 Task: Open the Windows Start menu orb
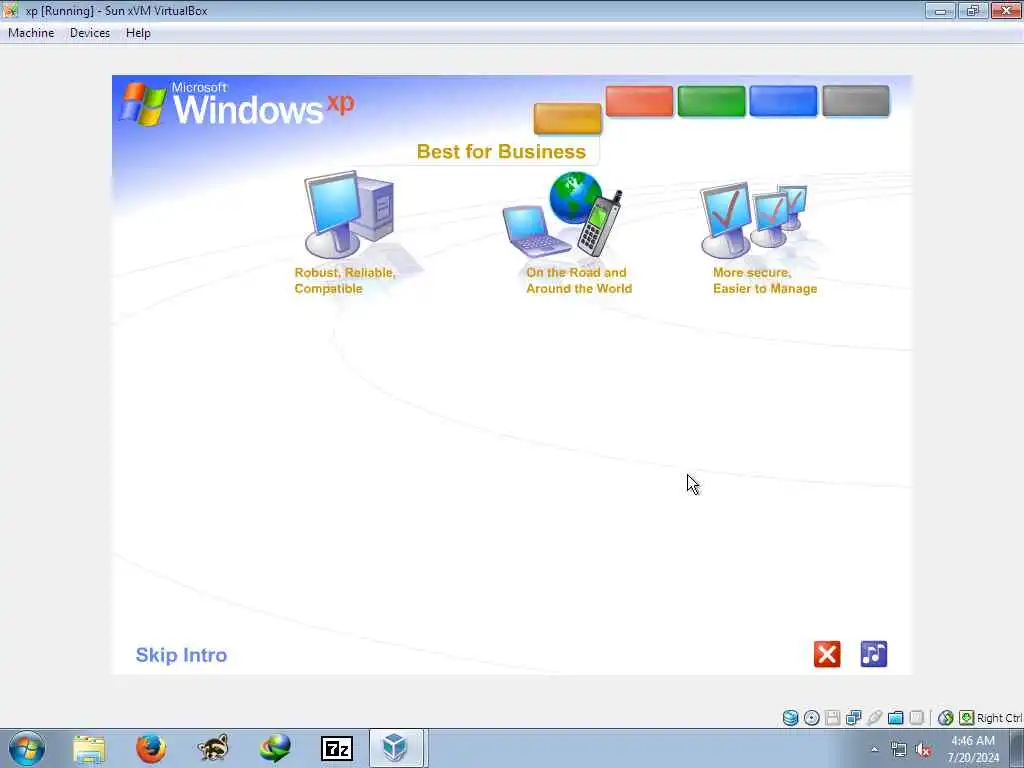27,748
